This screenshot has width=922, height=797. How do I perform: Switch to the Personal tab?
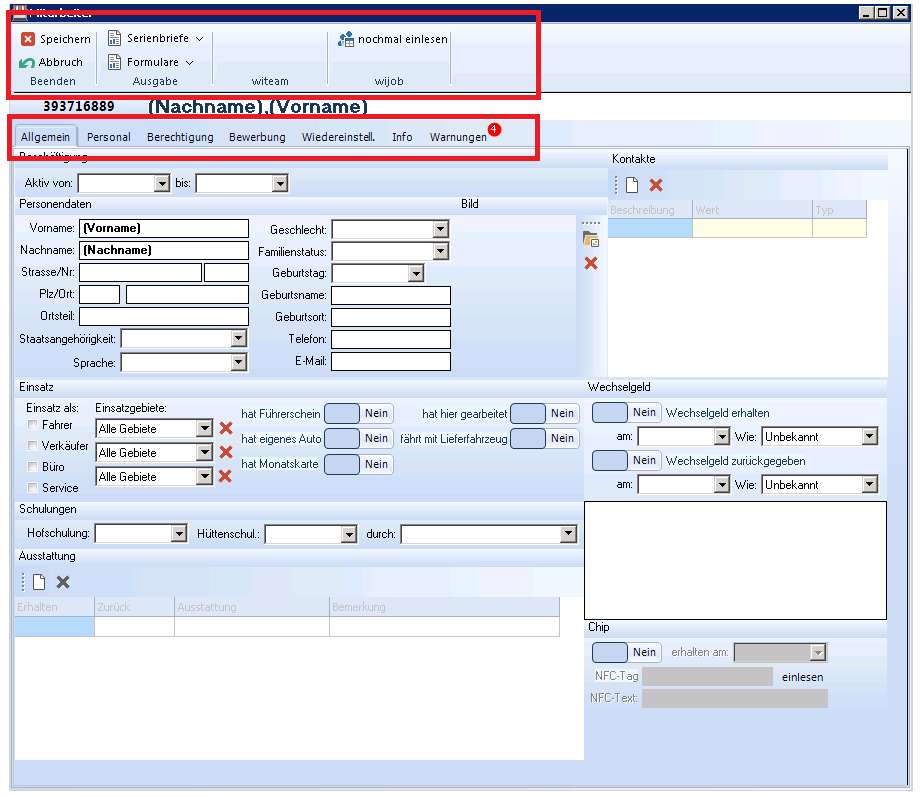[x=108, y=137]
